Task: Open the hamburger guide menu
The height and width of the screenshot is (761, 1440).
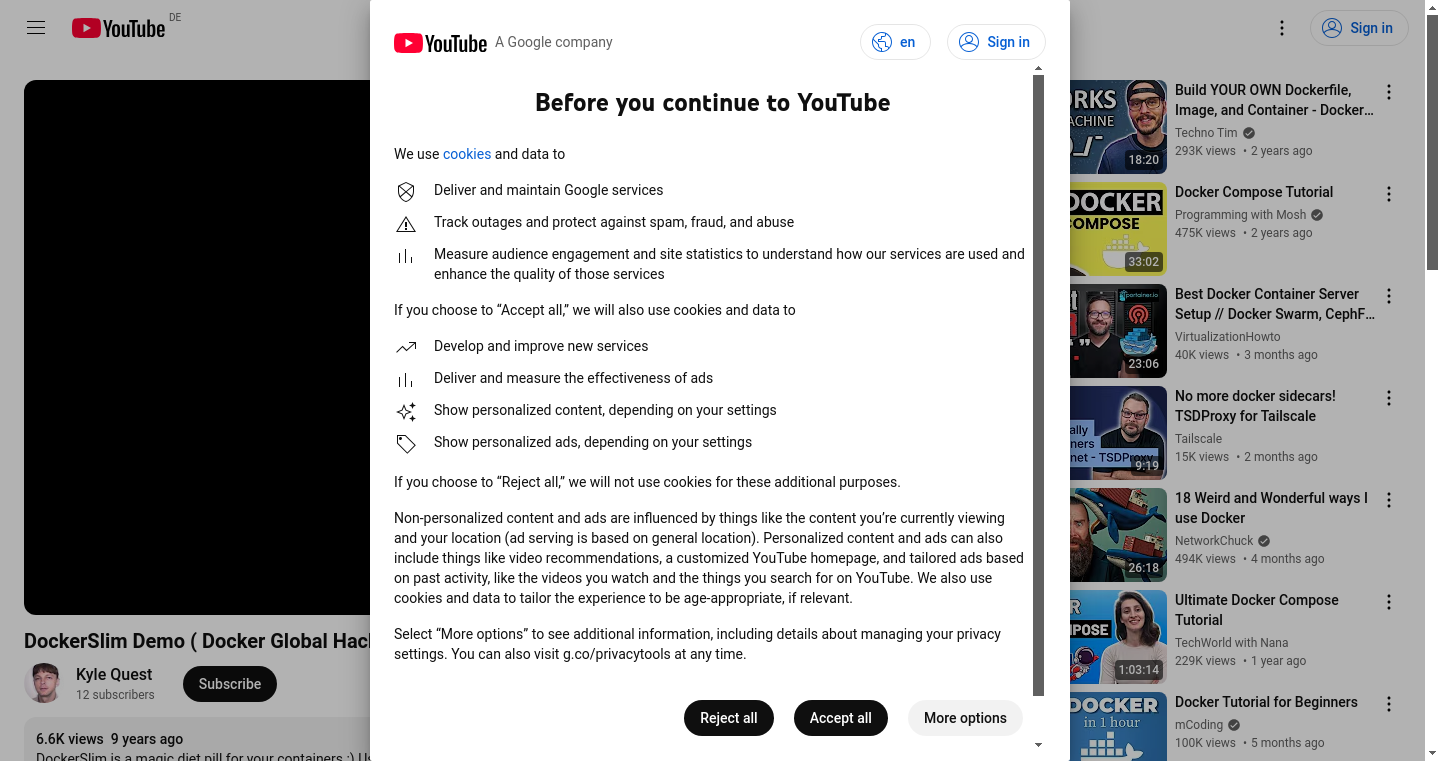Action: 36,28
